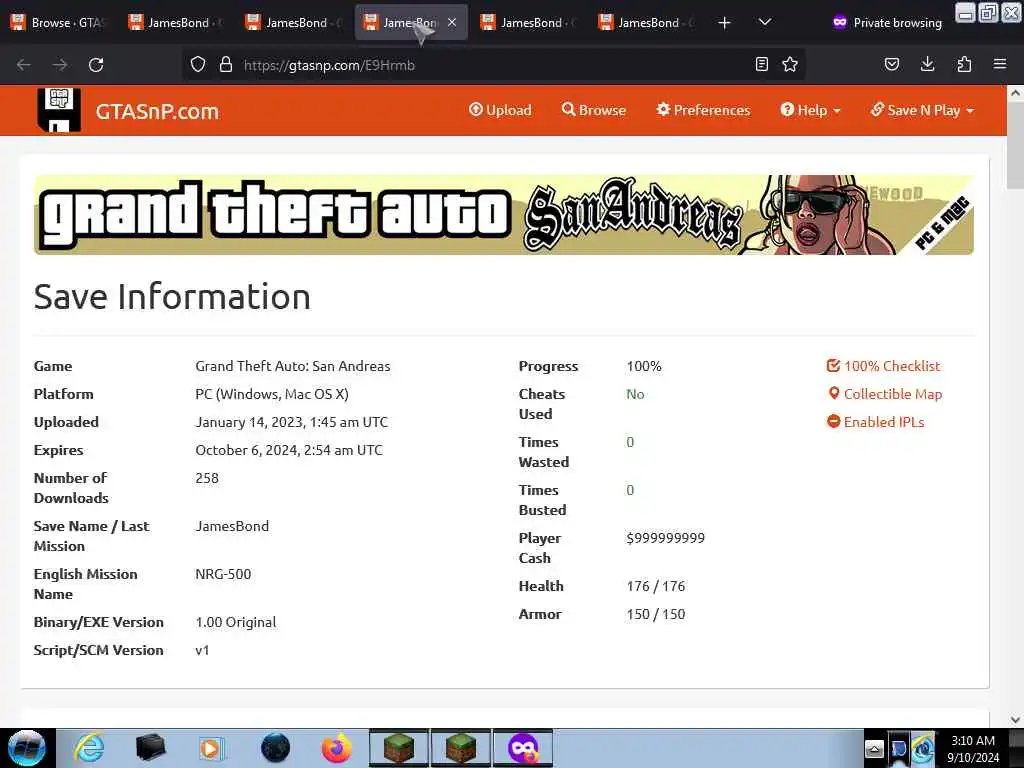Go back to previous page
1024x768 pixels.
click(24, 65)
